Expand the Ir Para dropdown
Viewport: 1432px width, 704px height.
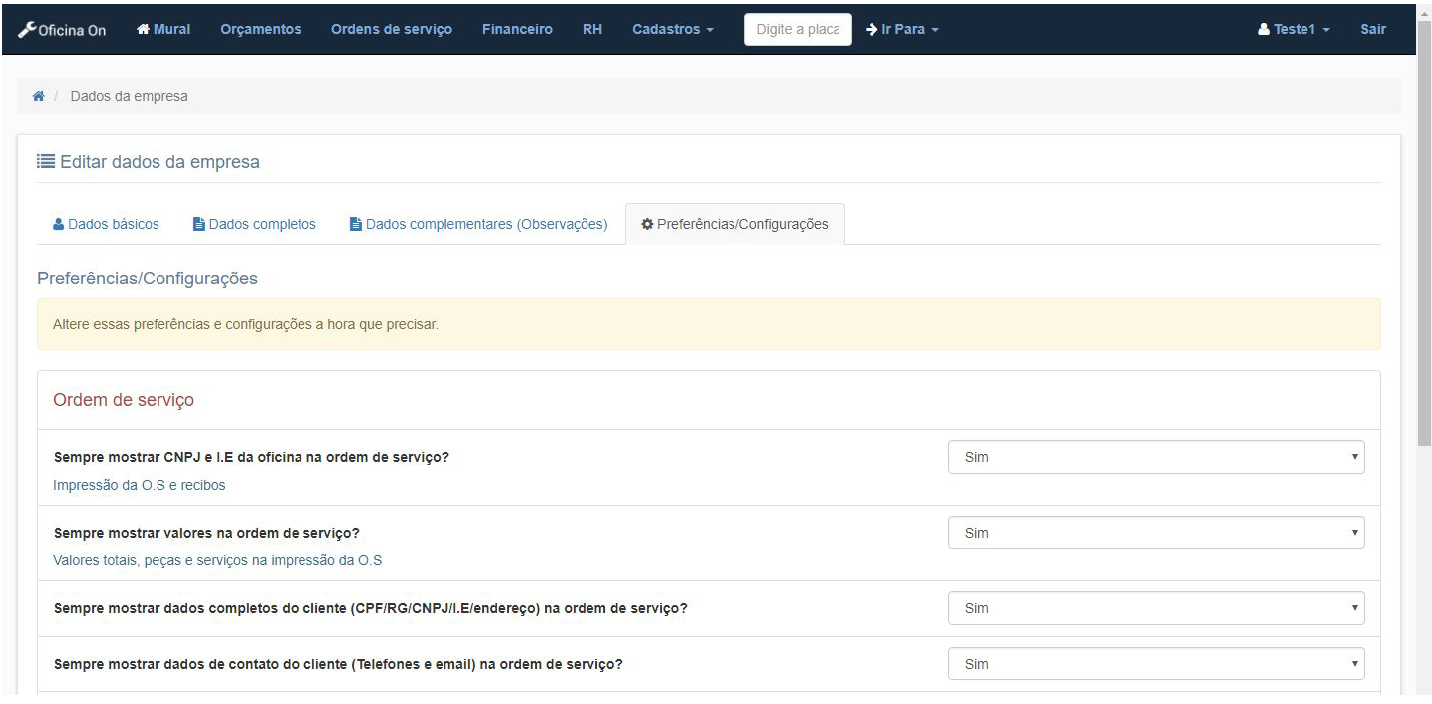[x=902, y=29]
